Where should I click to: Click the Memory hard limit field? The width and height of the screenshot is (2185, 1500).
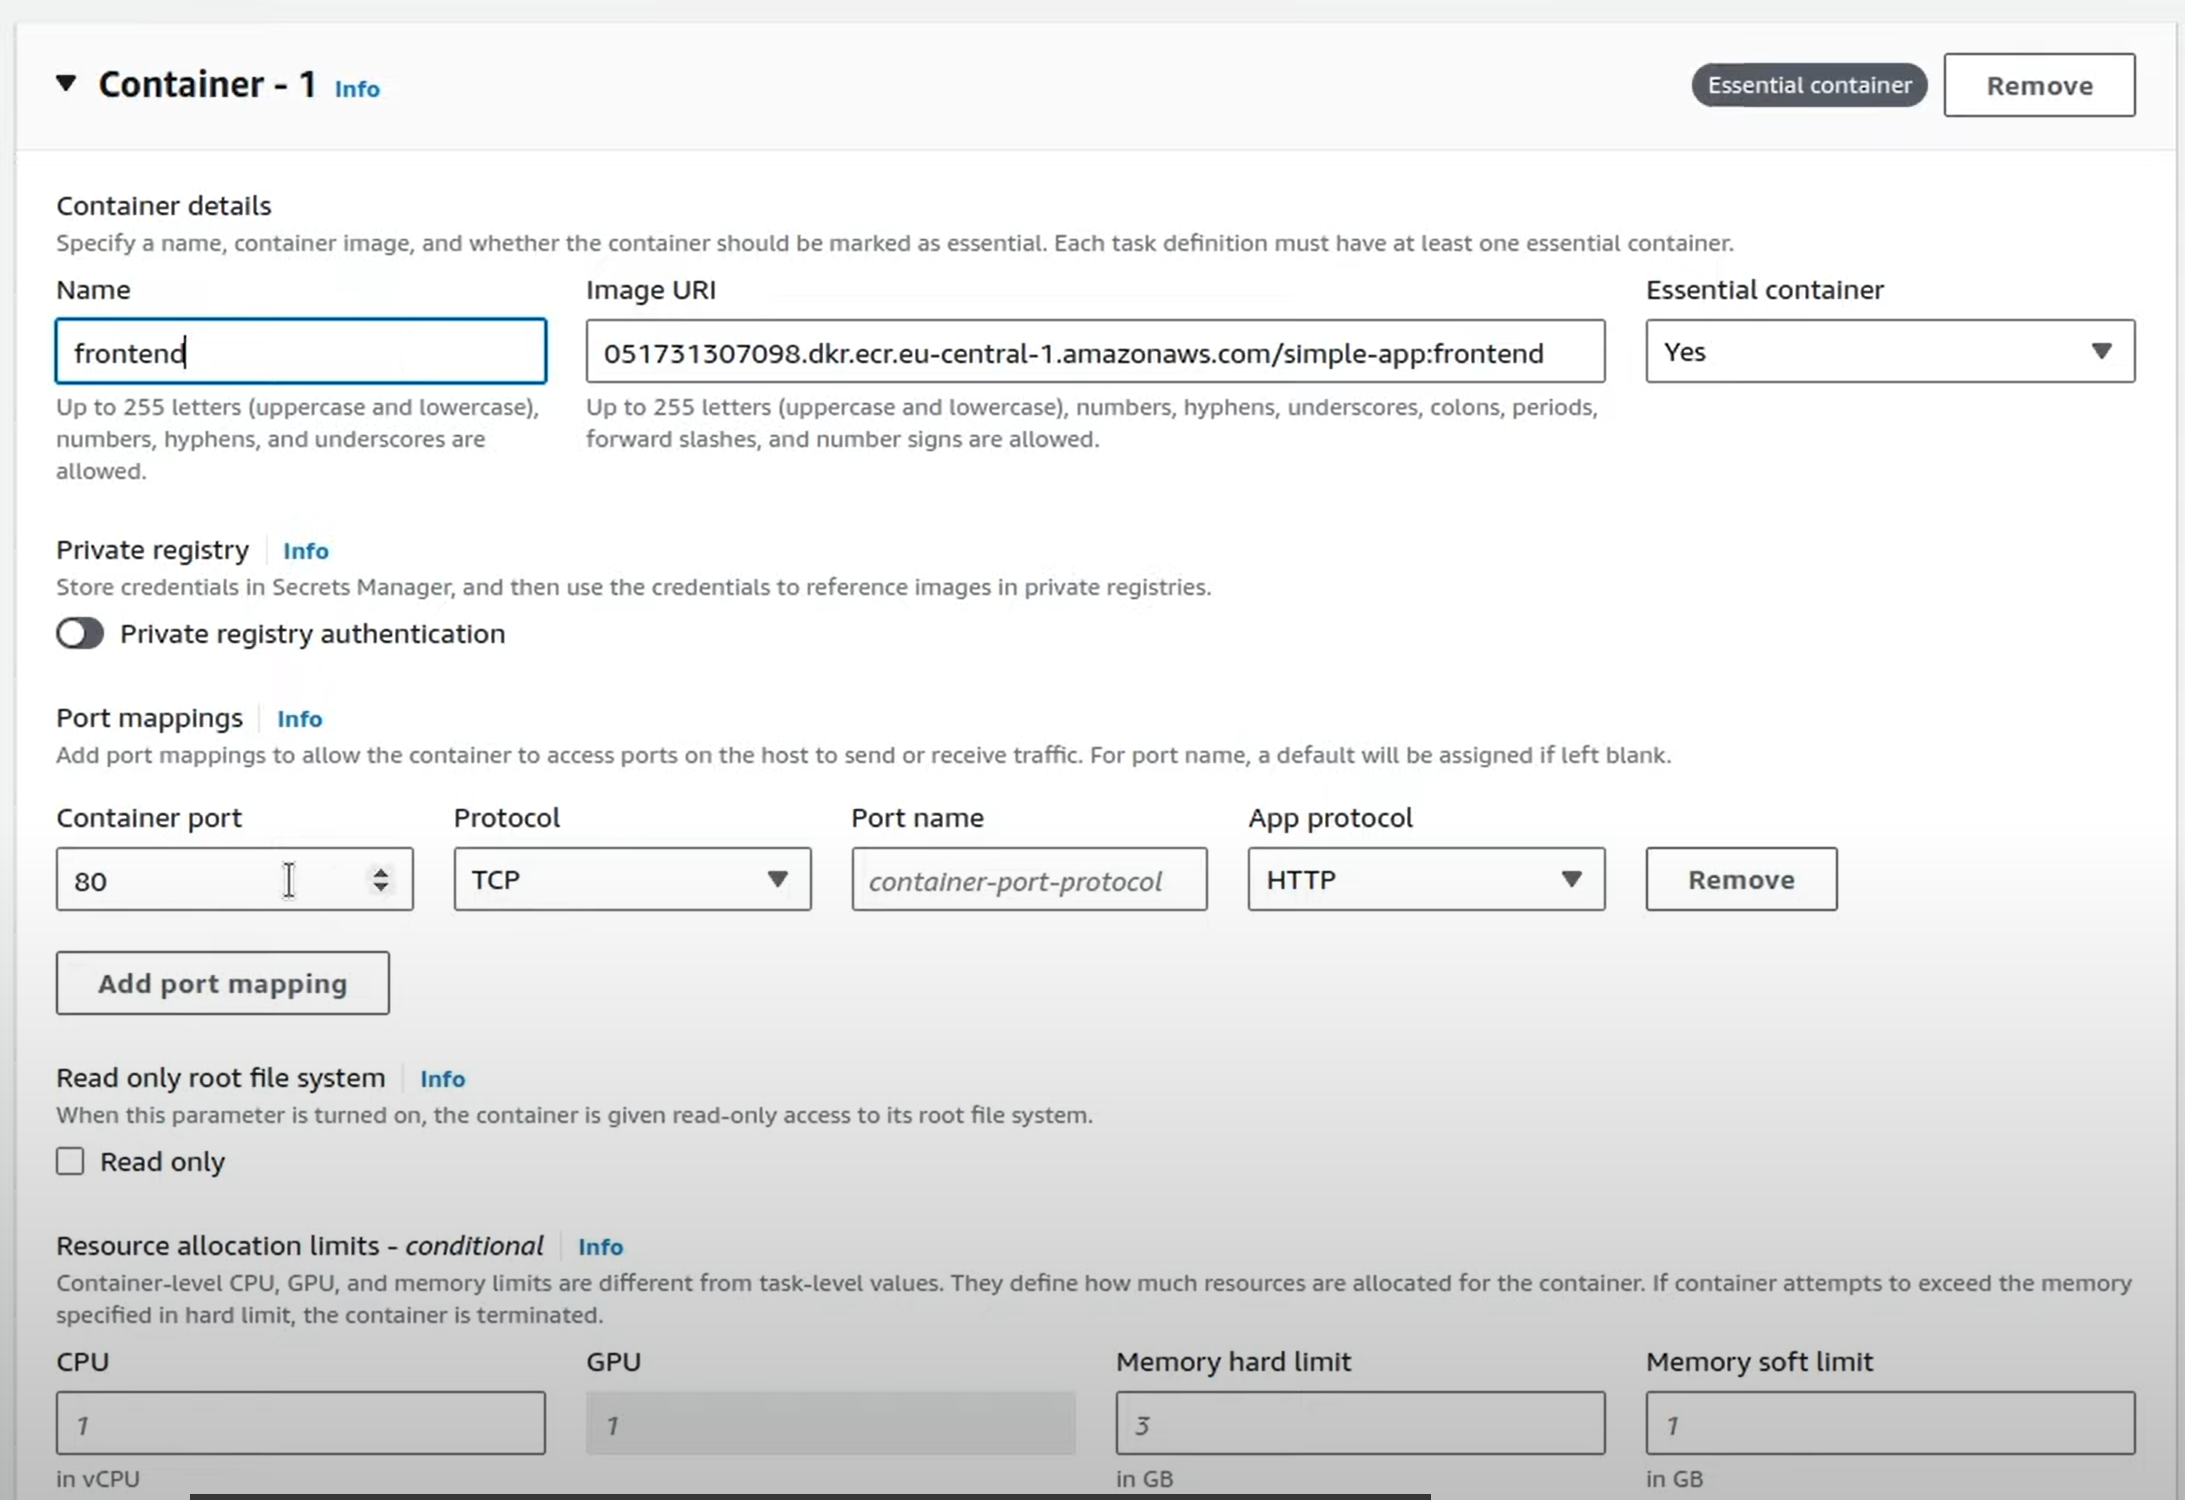pyautogui.click(x=1359, y=1424)
